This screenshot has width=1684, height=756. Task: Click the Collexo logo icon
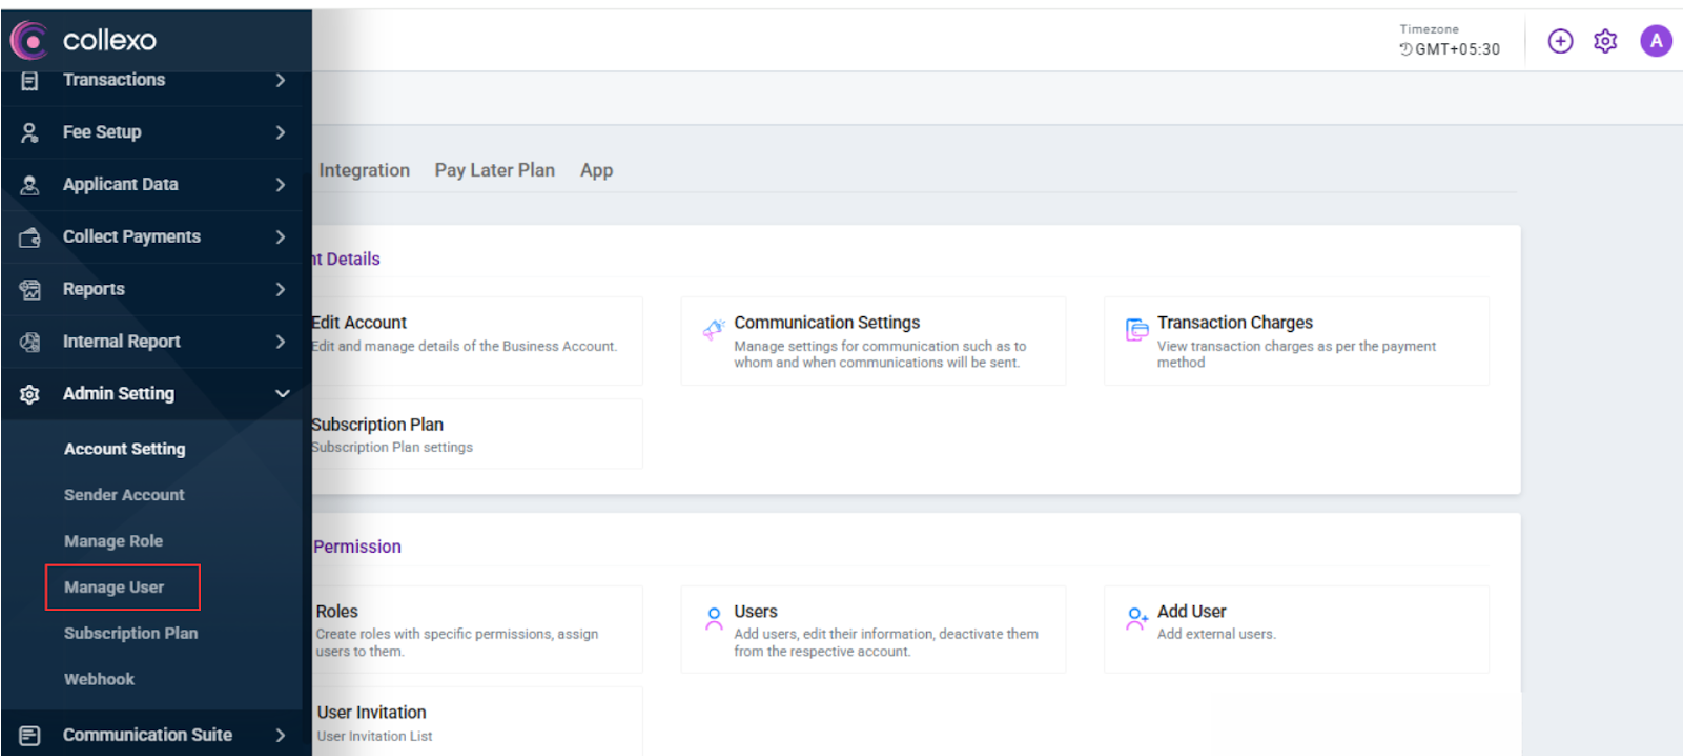click(x=29, y=40)
